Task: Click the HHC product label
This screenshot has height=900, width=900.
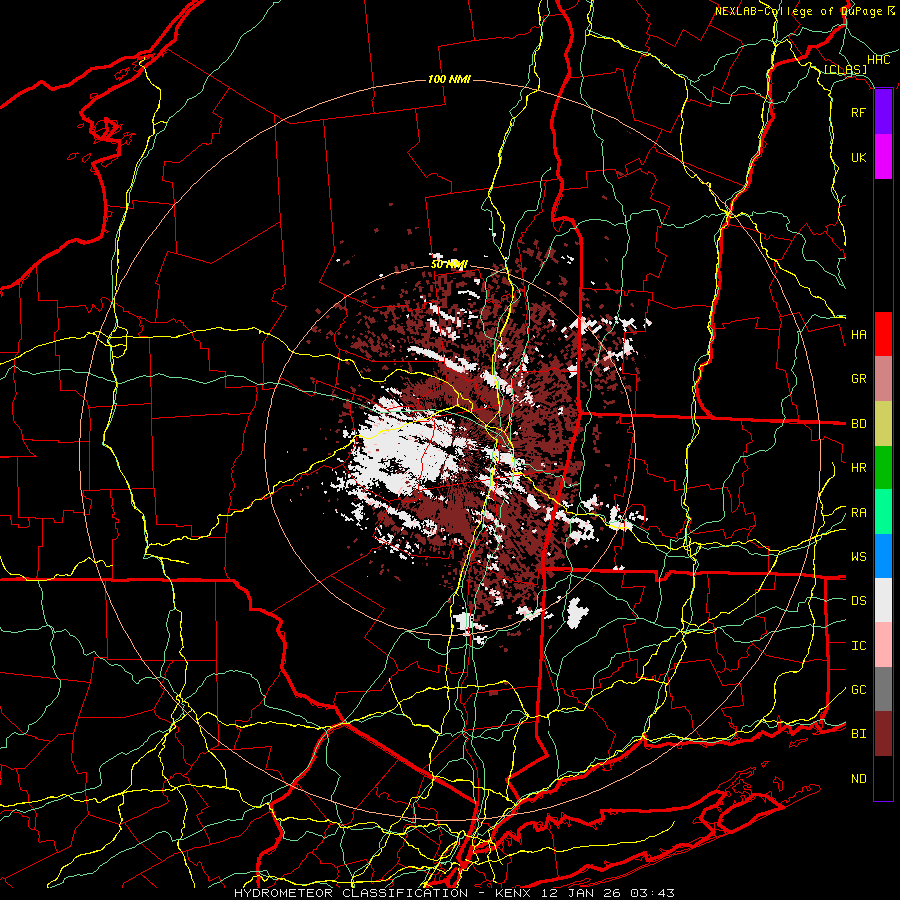Action: (878, 60)
